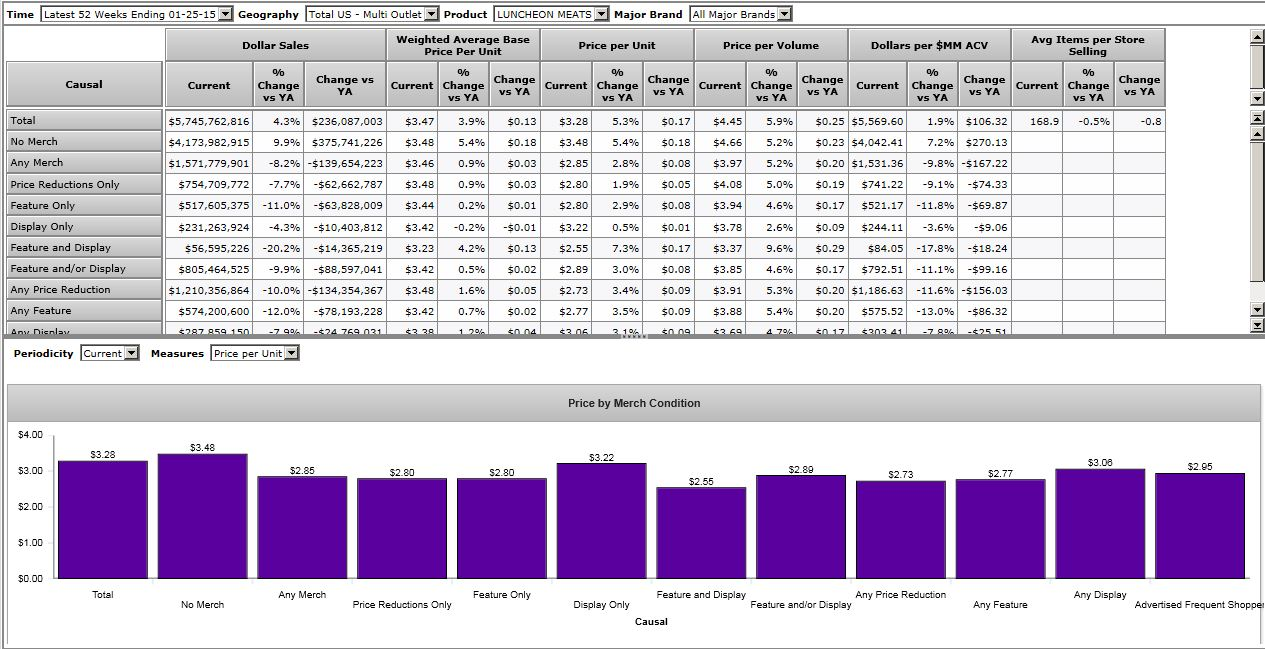Viewport: 1265px width, 649px height.
Task: Click the table's vertical scrollbar track
Action: [1257, 220]
